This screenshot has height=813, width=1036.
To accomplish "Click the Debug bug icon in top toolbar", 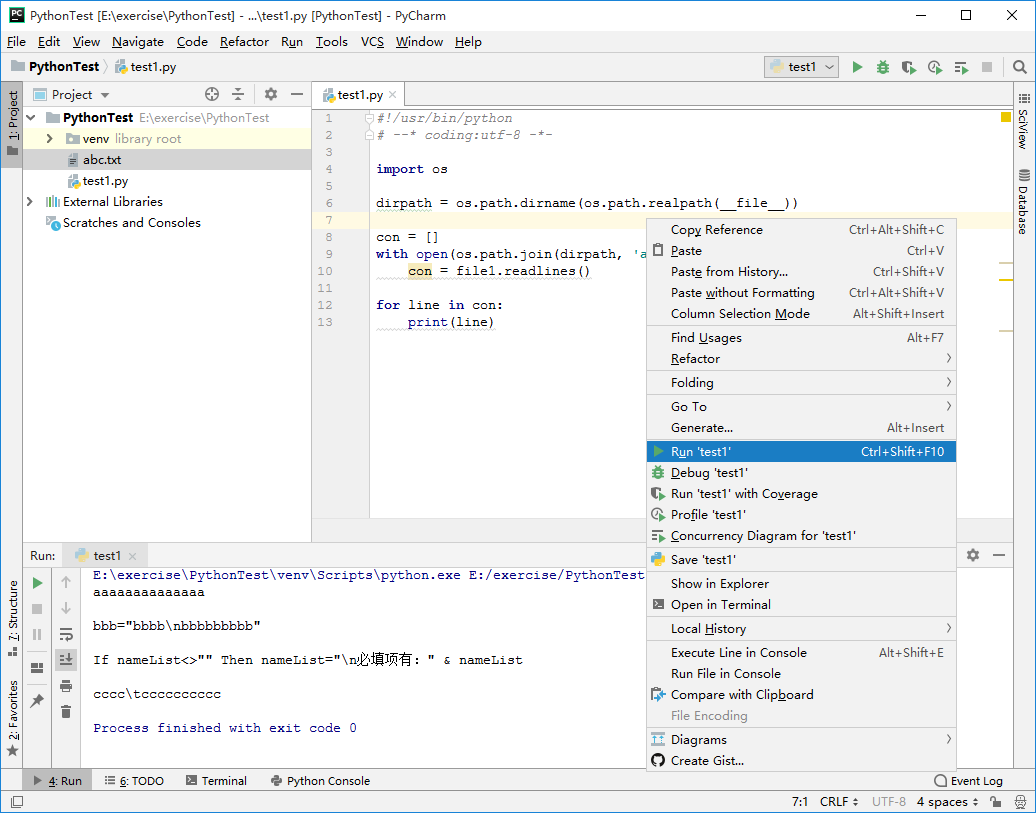I will coord(883,67).
